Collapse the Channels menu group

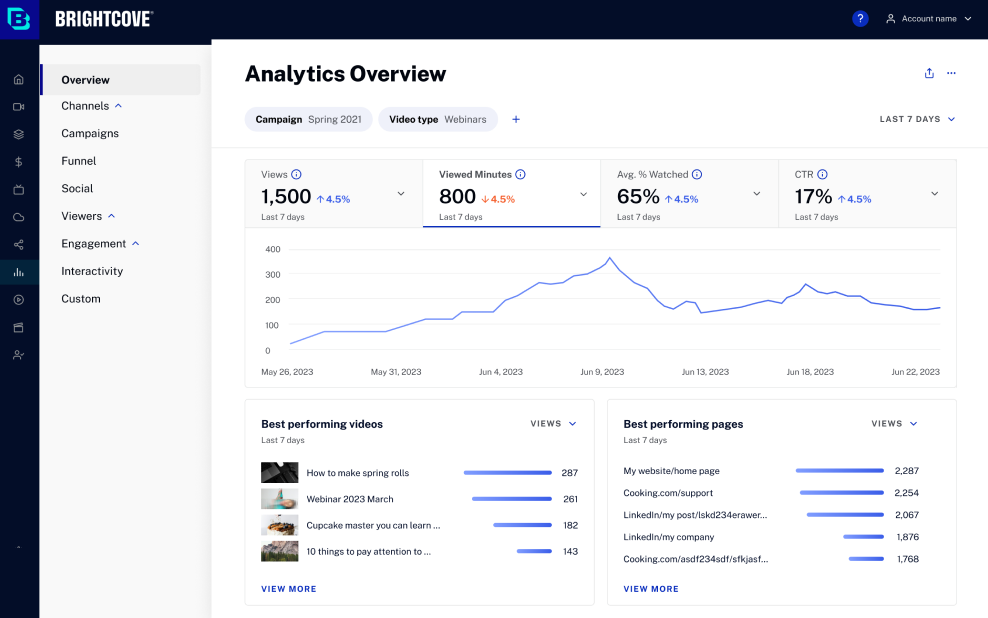tap(118, 106)
